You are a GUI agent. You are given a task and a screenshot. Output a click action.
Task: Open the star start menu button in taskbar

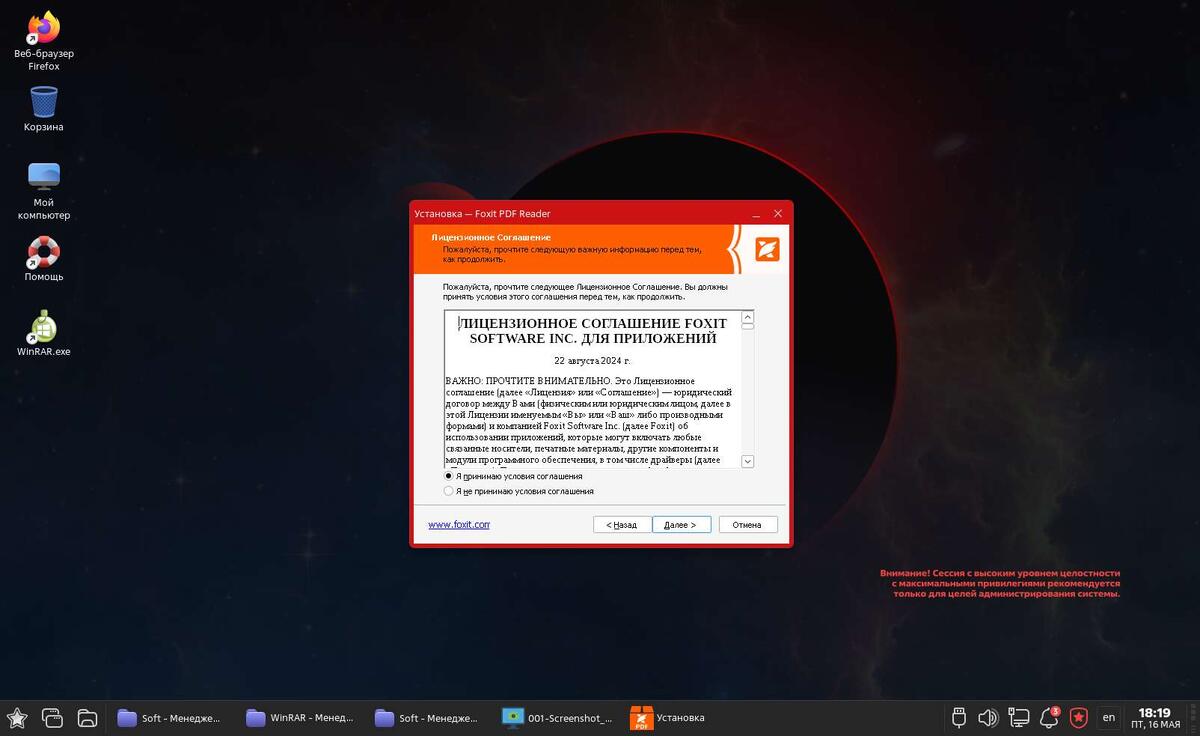pos(17,717)
